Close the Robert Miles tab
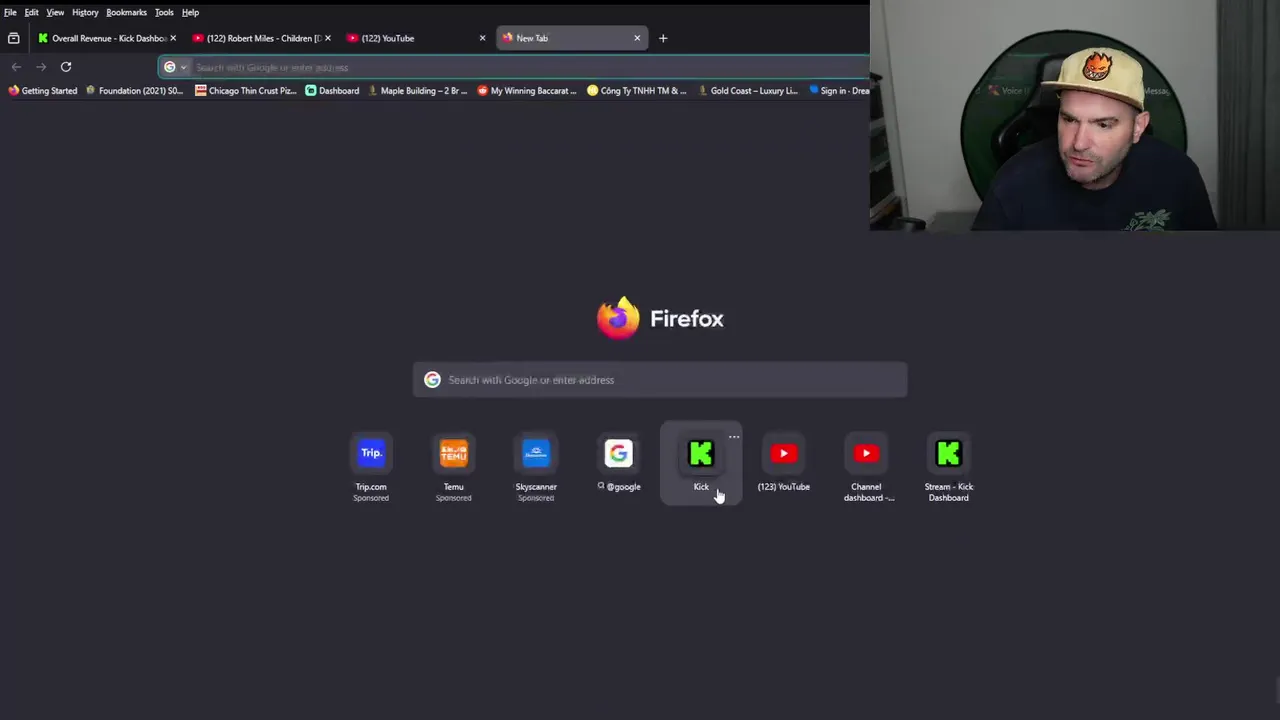 tap(327, 38)
